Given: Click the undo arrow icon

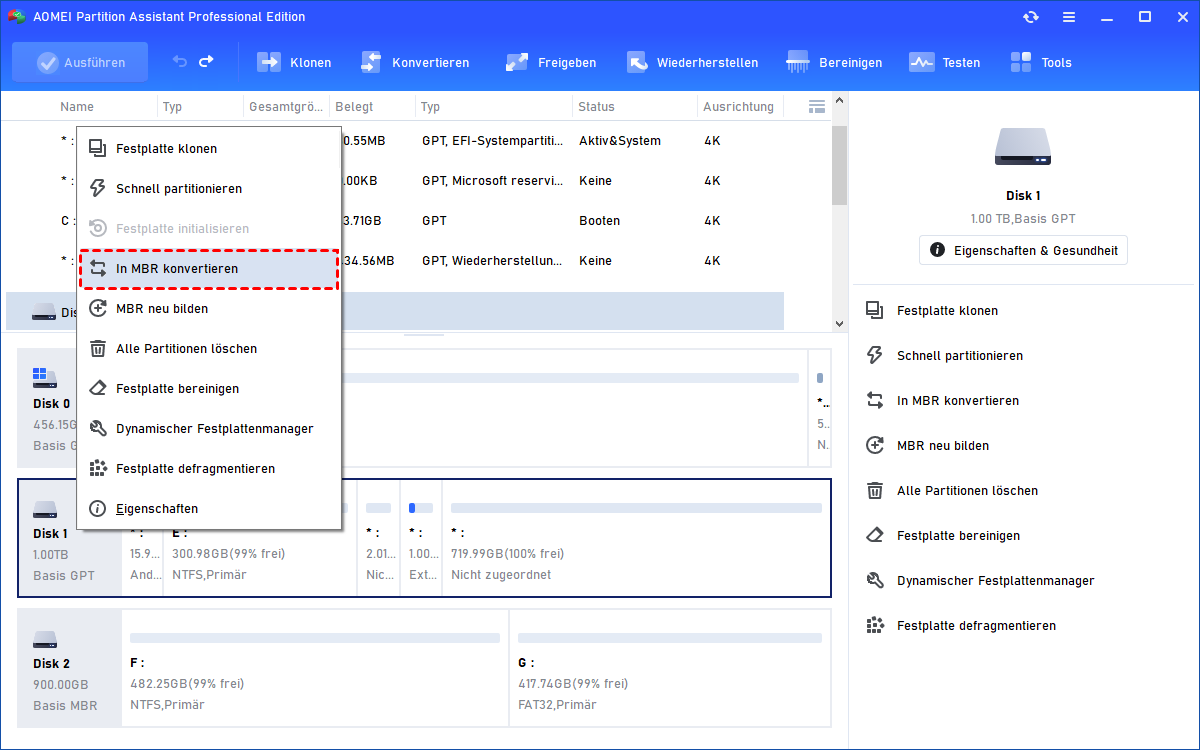Looking at the screenshot, I should pos(180,62).
